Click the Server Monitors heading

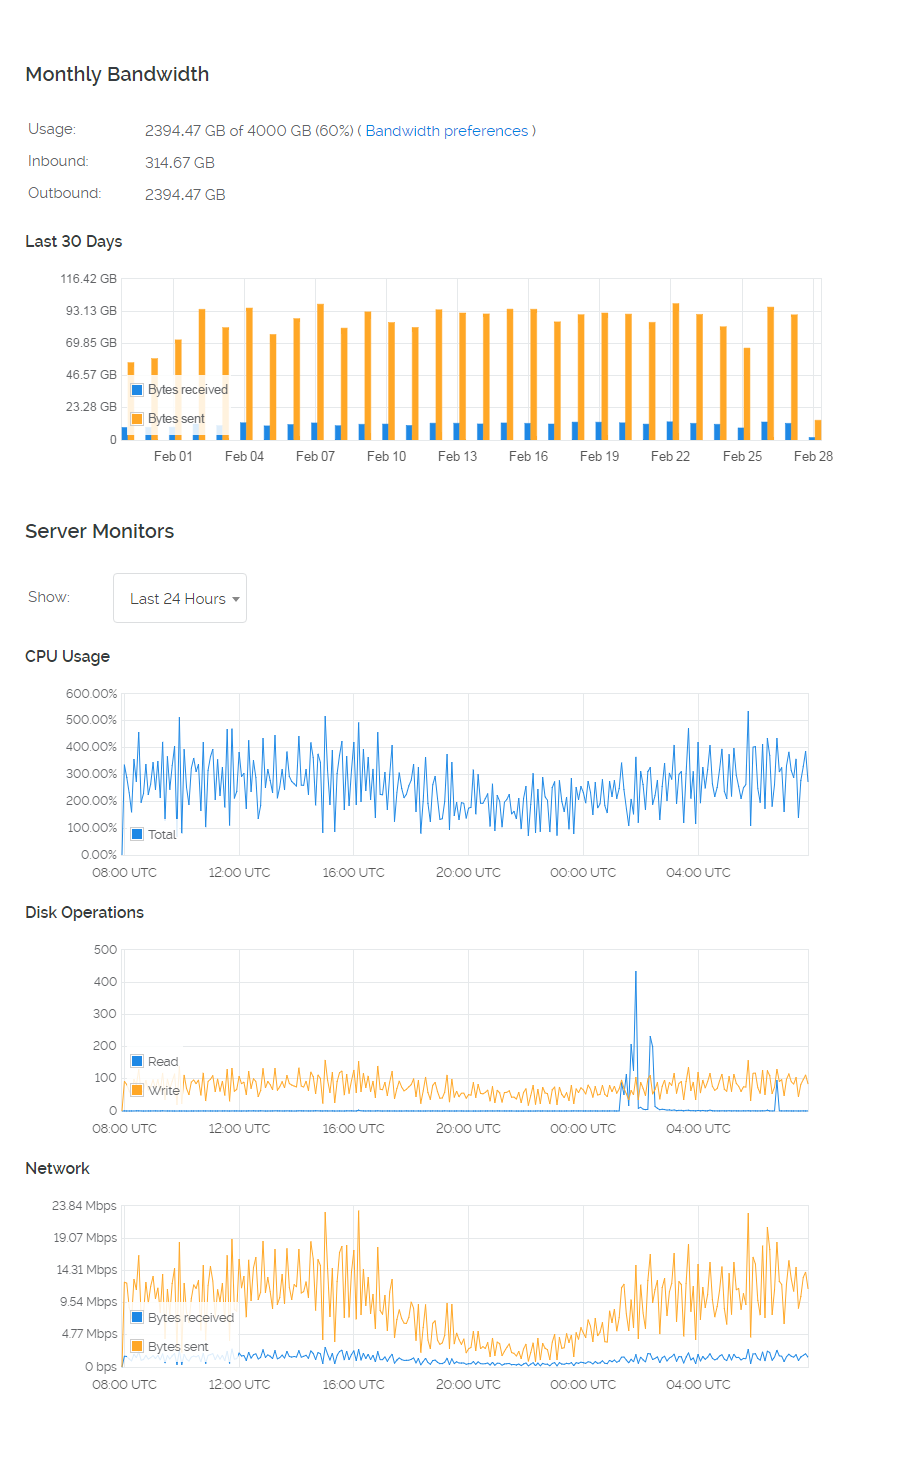[99, 531]
